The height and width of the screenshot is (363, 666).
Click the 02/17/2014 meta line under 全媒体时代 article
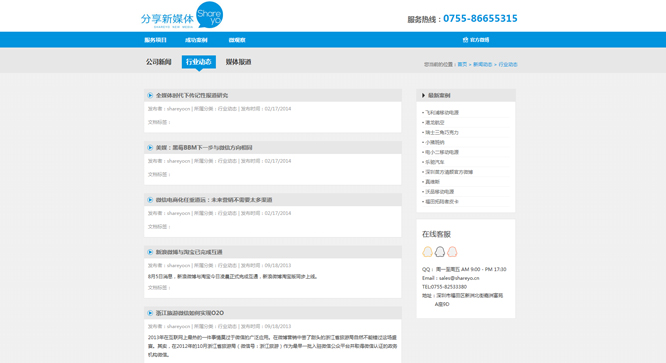(x=219, y=109)
